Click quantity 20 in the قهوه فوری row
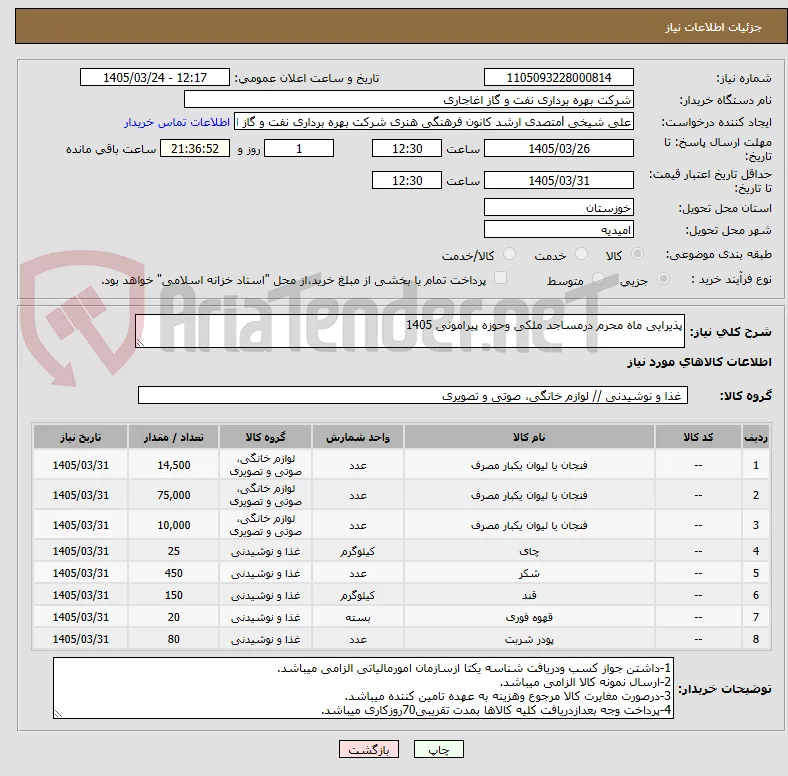This screenshot has width=788, height=776. [173, 617]
